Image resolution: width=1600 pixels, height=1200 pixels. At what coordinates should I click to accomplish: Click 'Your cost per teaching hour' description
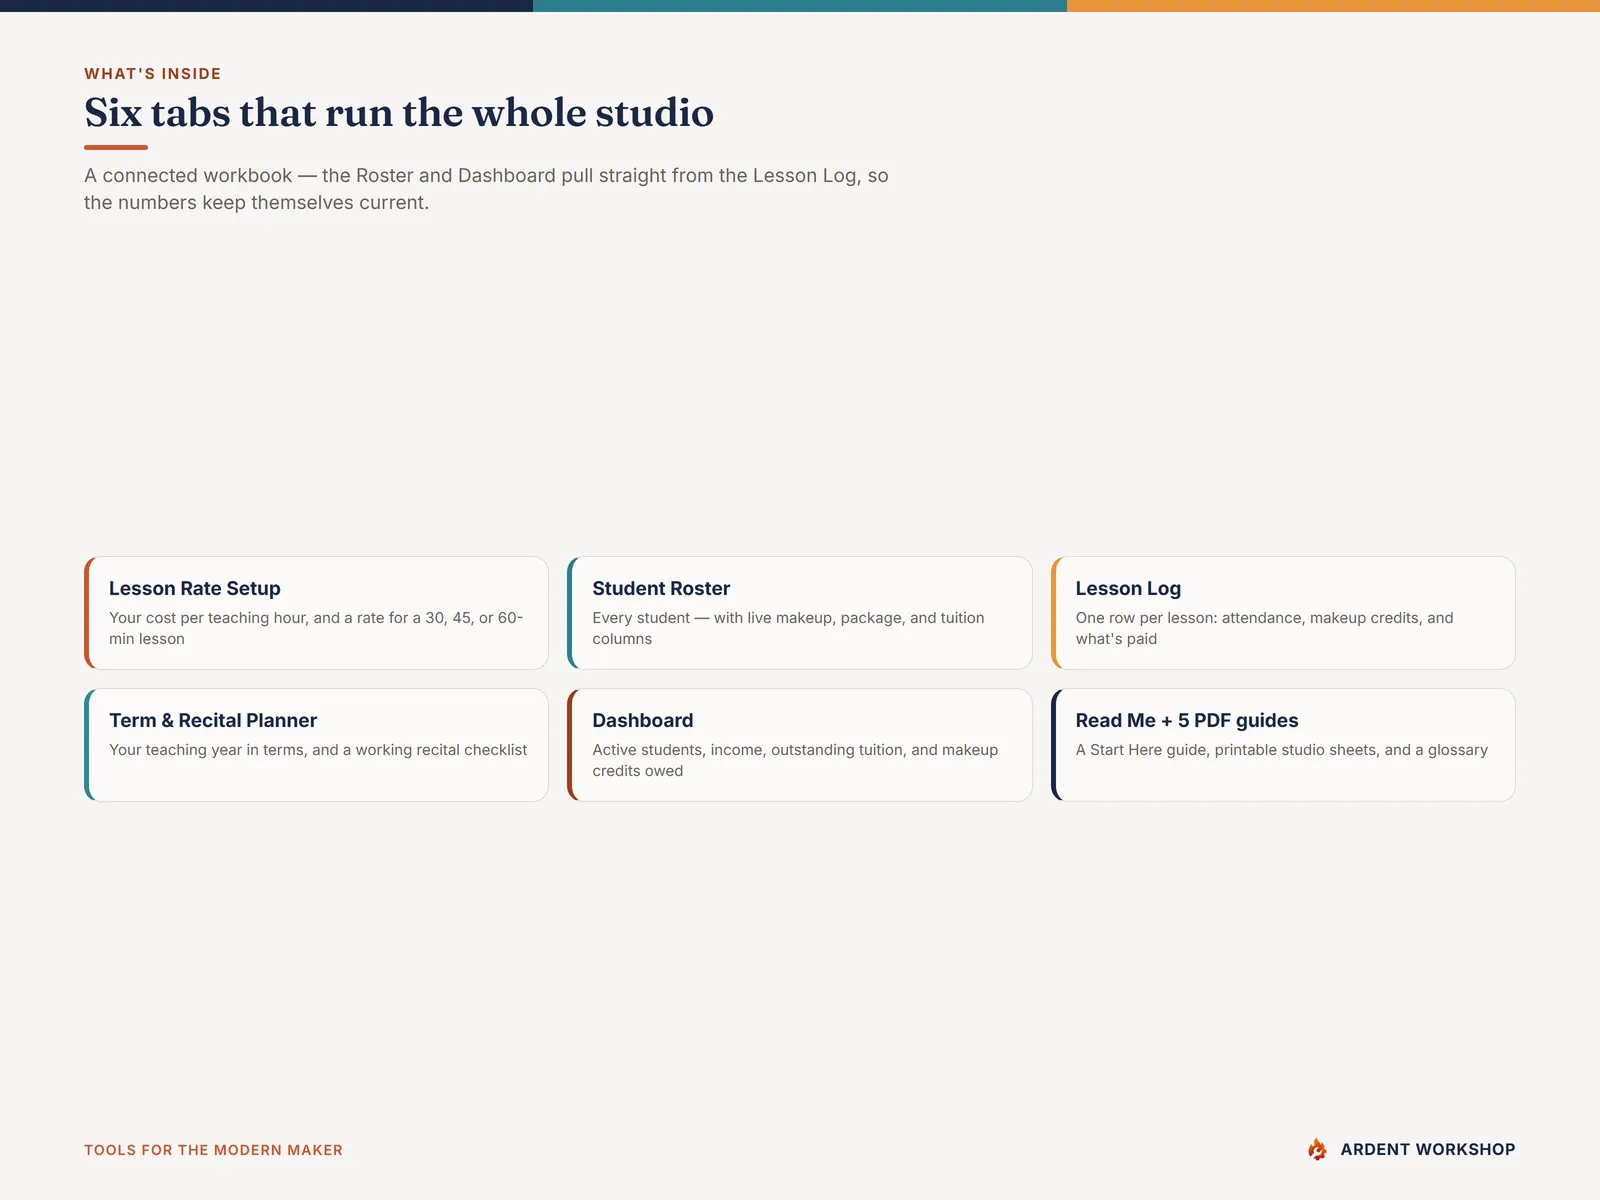pos(316,628)
